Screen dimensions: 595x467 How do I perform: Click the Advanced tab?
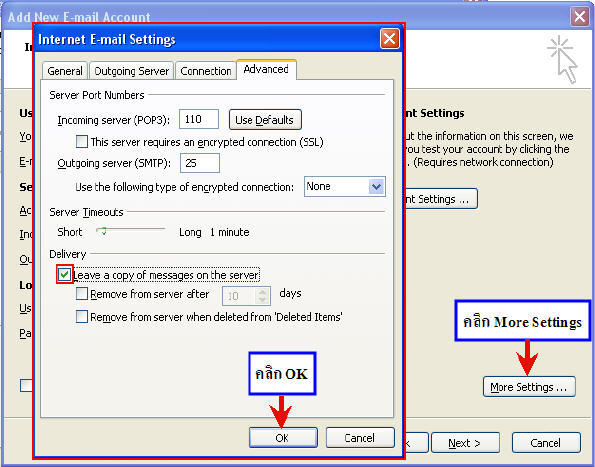click(266, 69)
